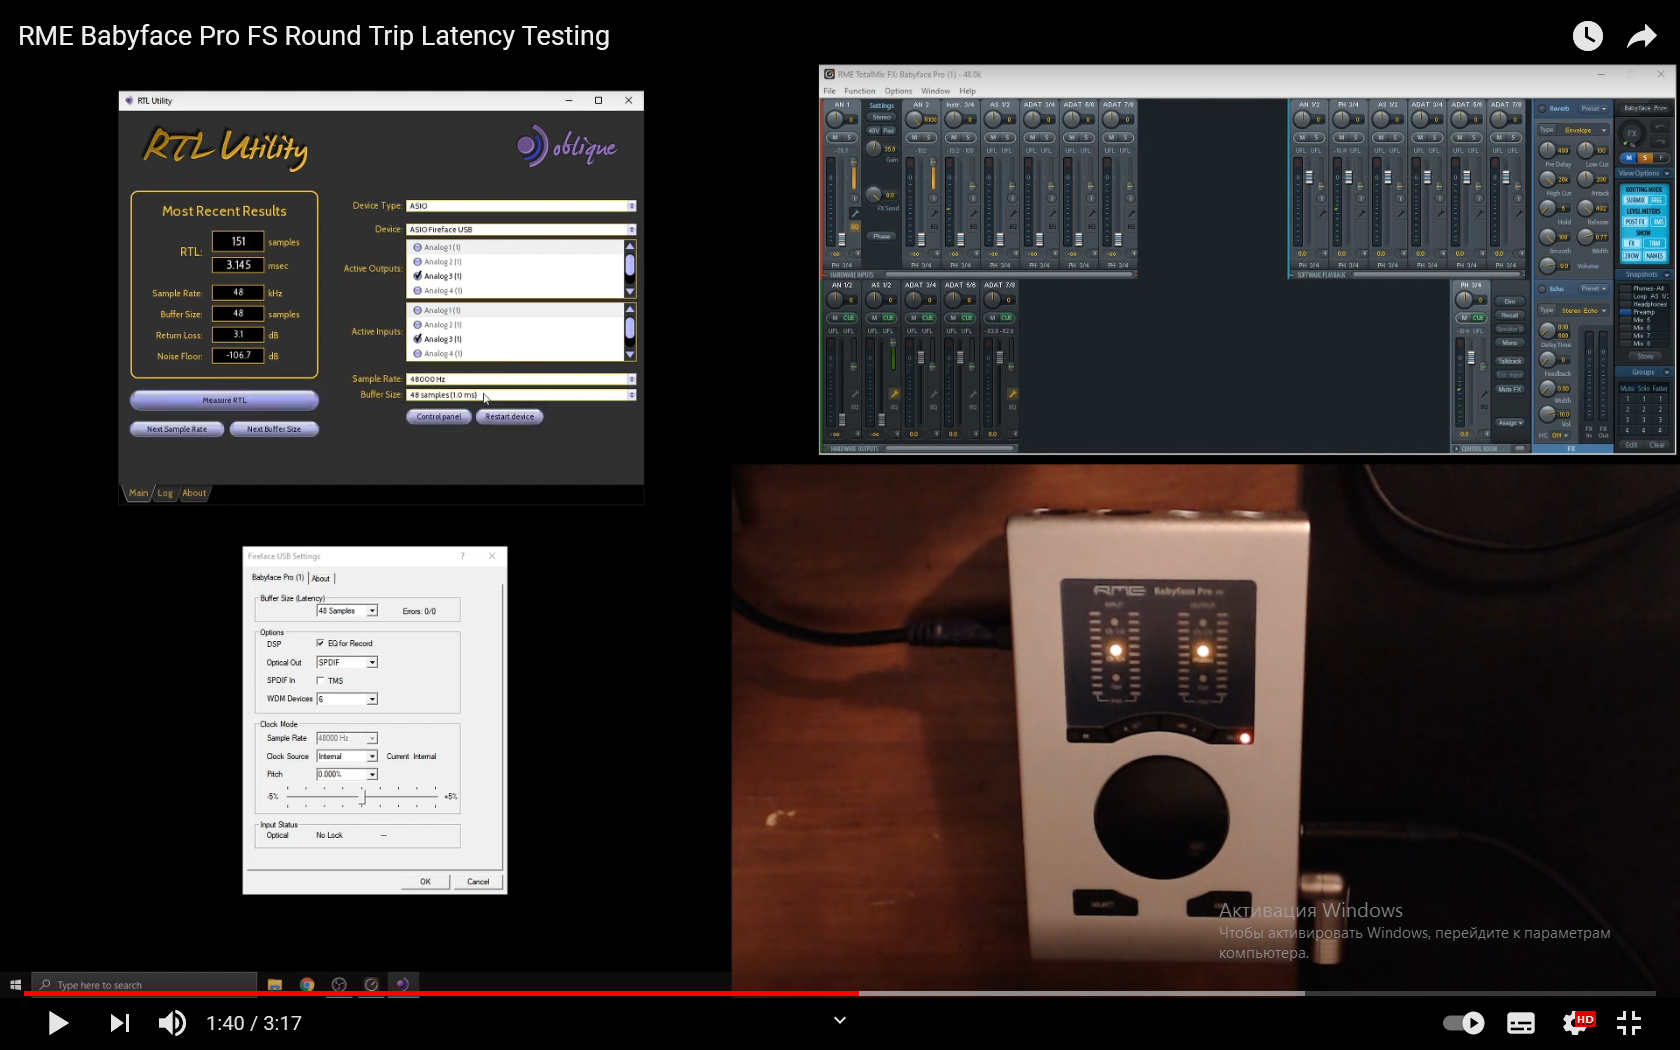Open RTL Utility Sample Rate dropdown

click(521, 379)
